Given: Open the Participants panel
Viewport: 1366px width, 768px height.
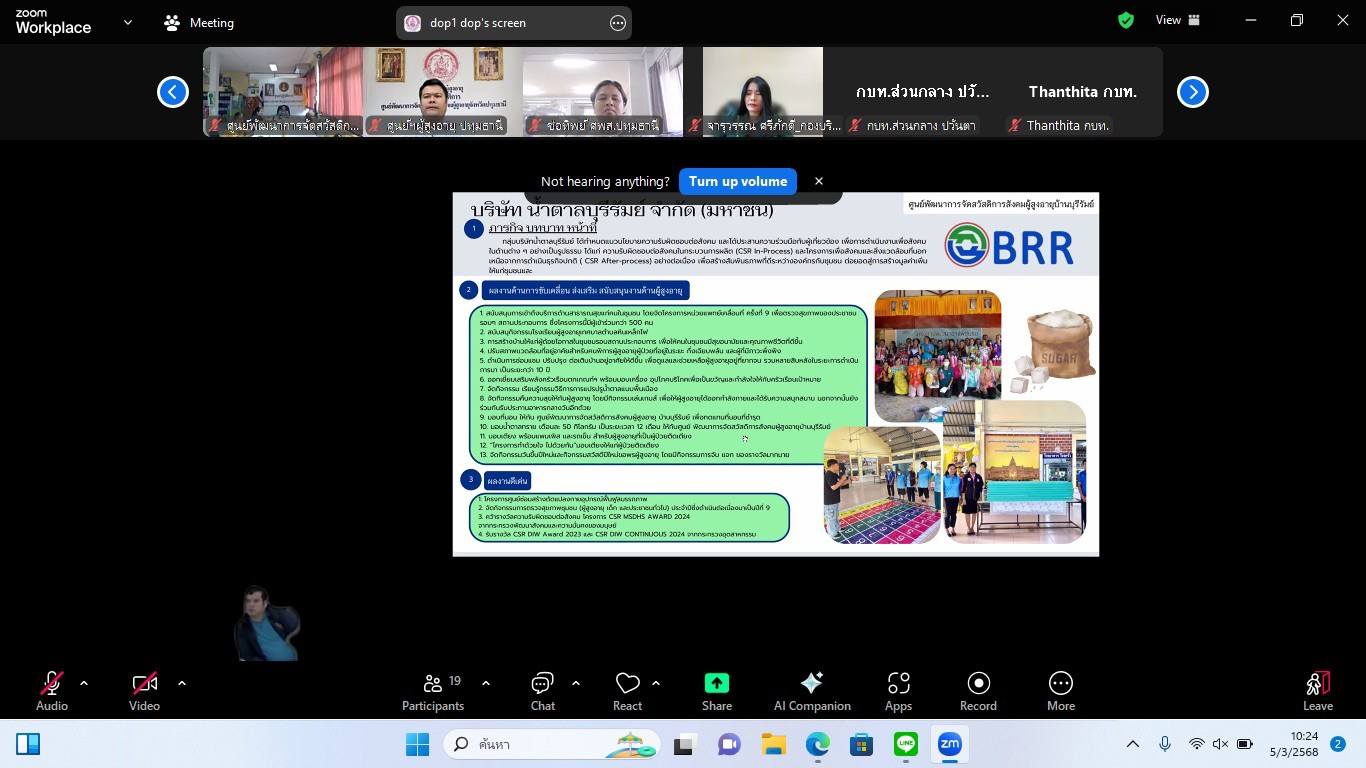Looking at the screenshot, I should 432,691.
